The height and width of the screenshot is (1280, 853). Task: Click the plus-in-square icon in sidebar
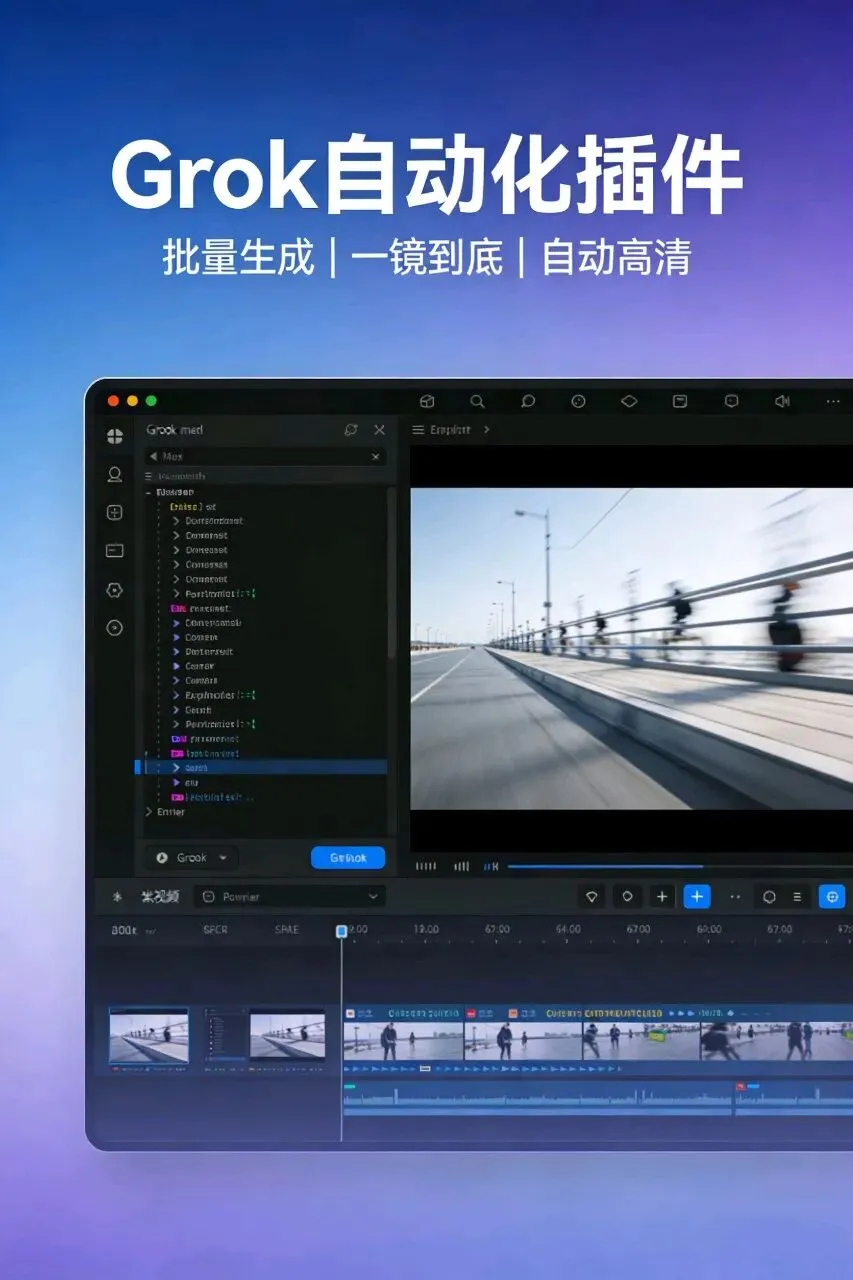point(115,513)
